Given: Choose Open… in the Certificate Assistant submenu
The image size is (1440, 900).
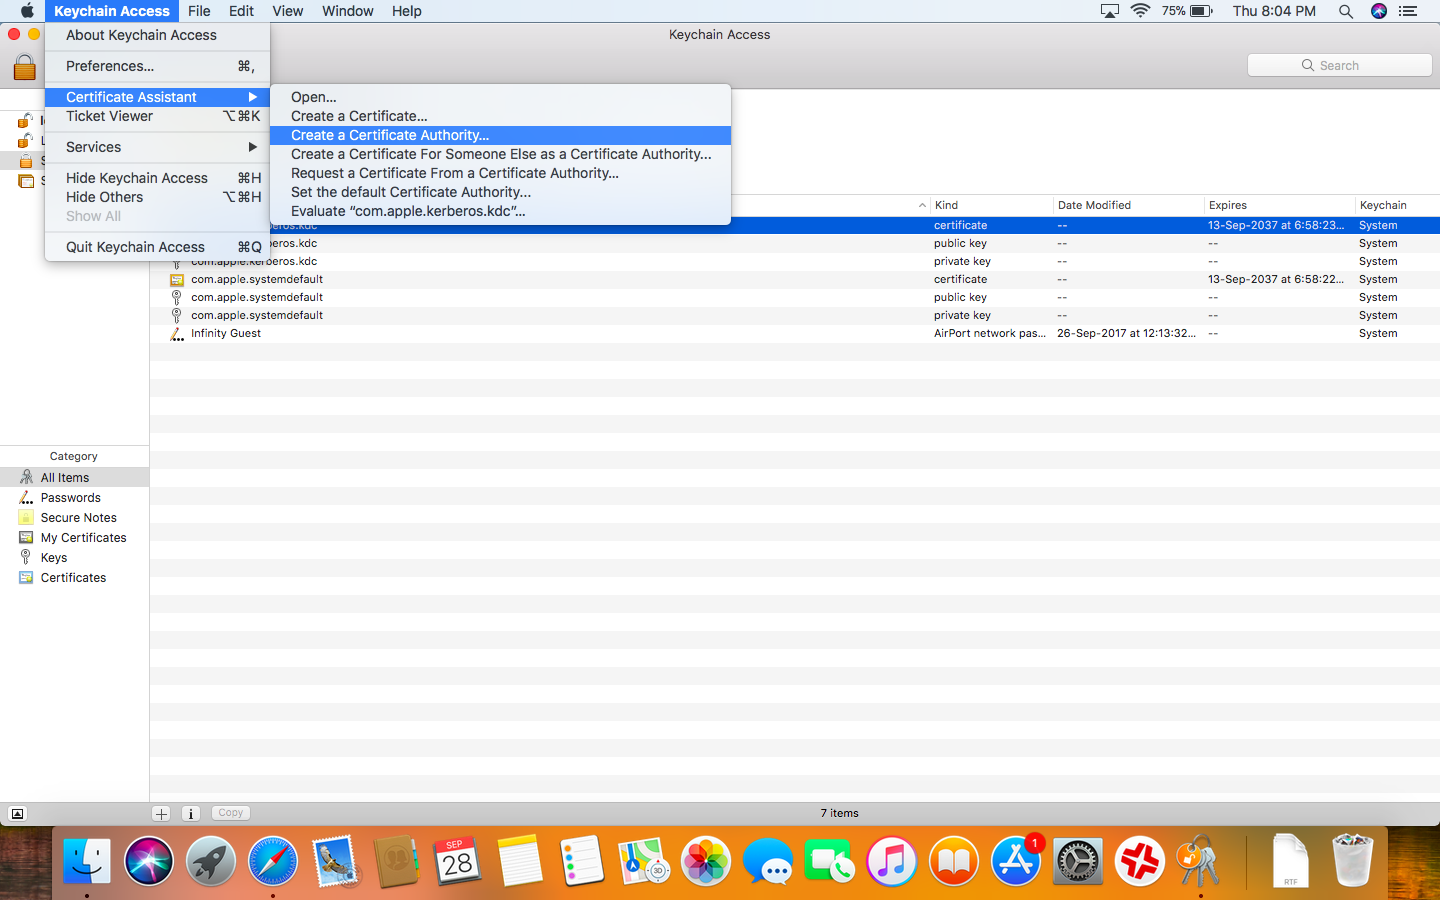Looking at the screenshot, I should (500, 97).
